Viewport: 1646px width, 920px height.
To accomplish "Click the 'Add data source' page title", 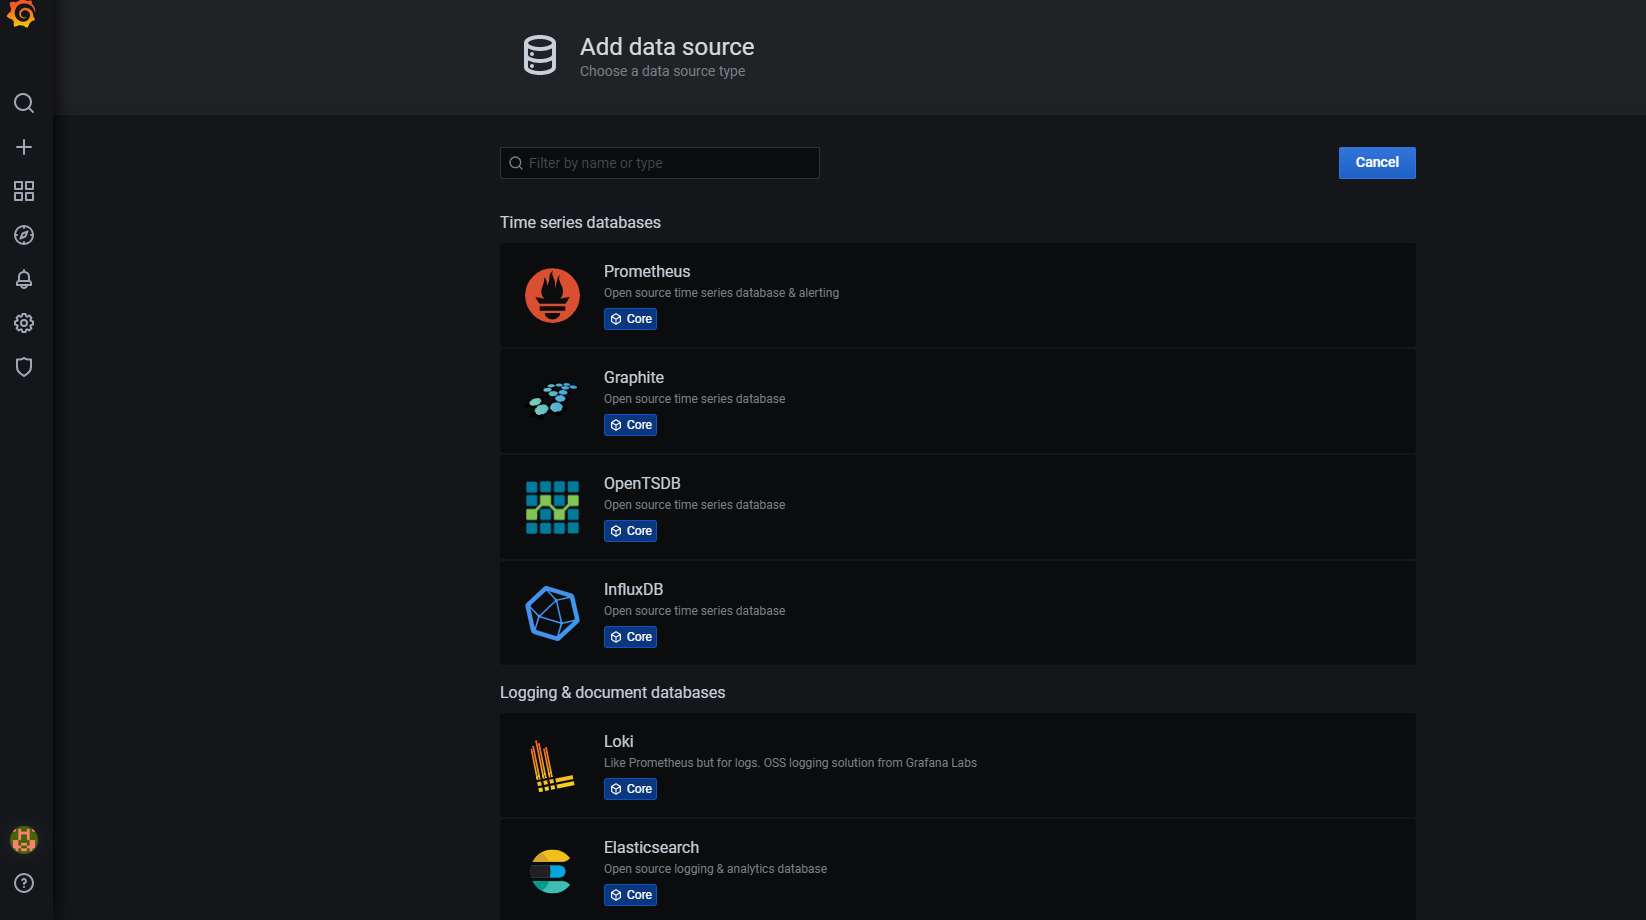I will click(x=667, y=47).
